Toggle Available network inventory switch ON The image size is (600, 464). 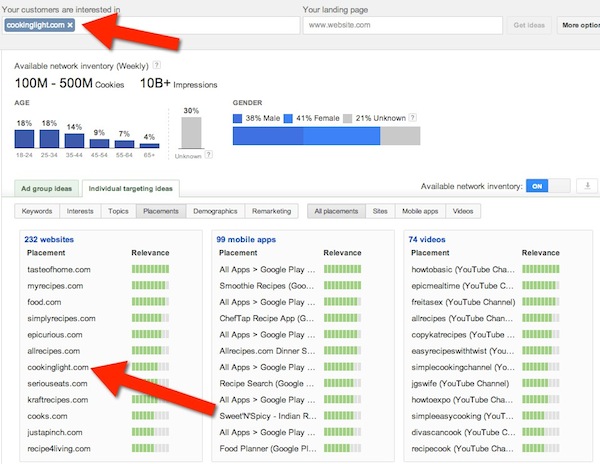[x=548, y=186]
